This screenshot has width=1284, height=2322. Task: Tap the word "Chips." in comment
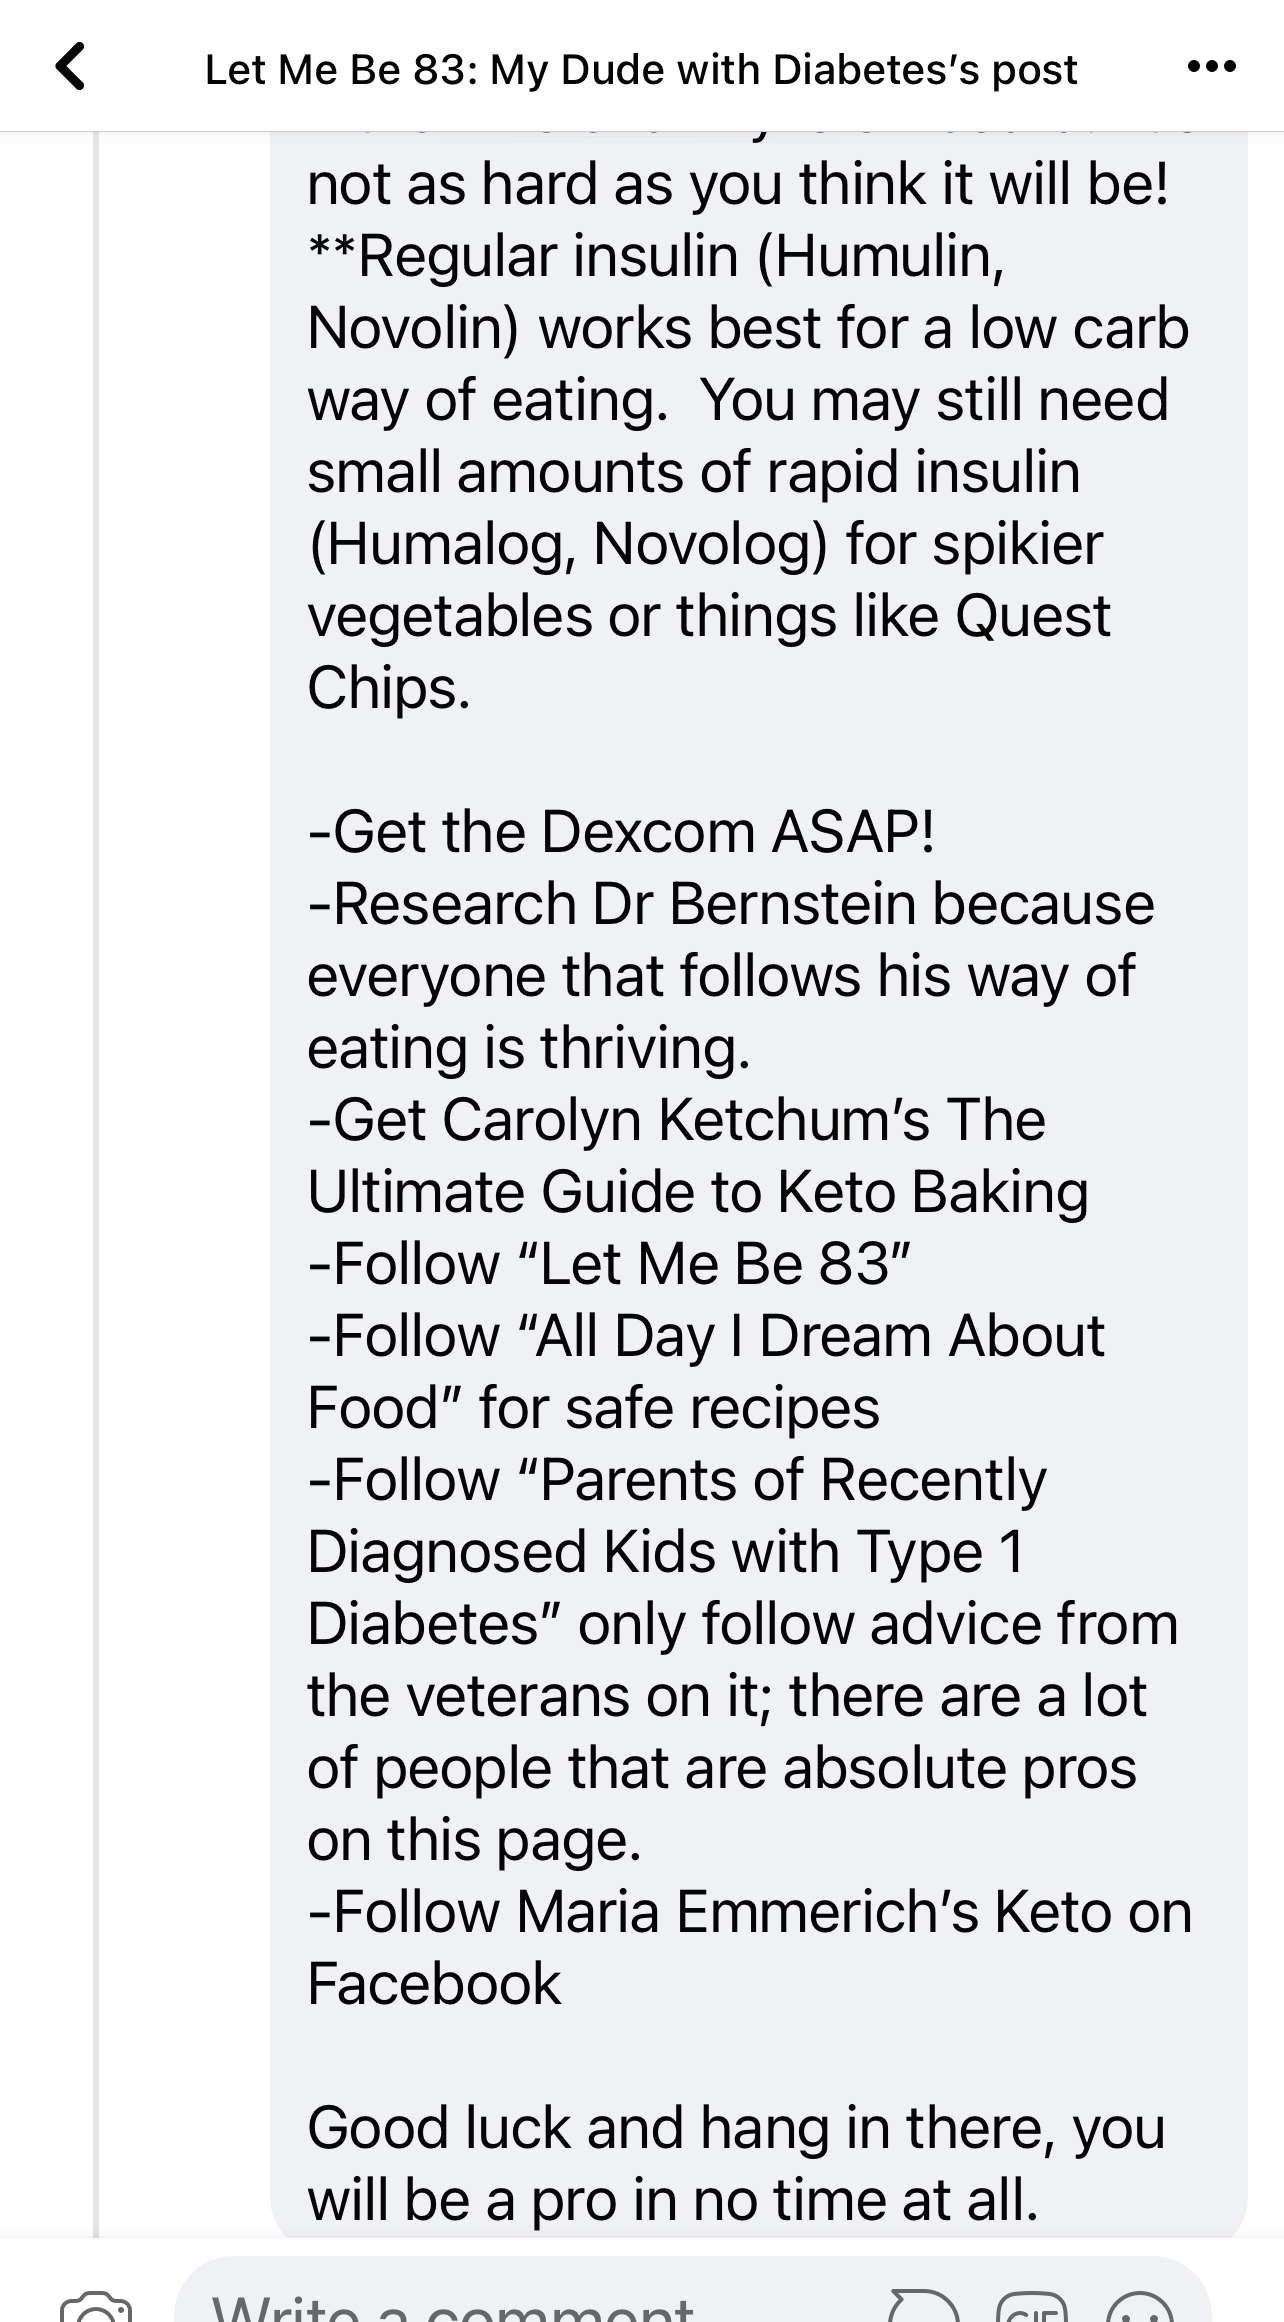click(388, 688)
